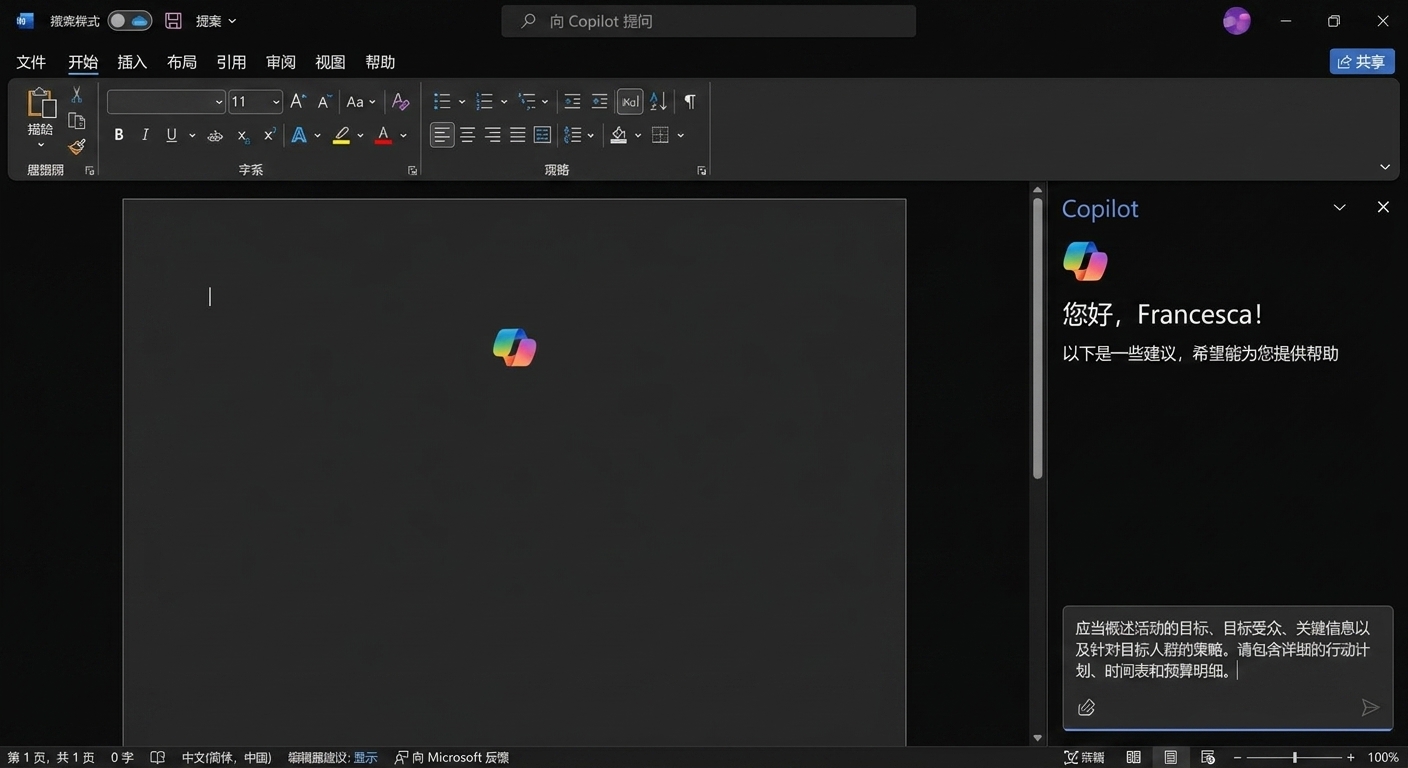Image resolution: width=1408 pixels, height=768 pixels.
Task: Switch to the 插入 ribbon tab
Action: pos(132,62)
